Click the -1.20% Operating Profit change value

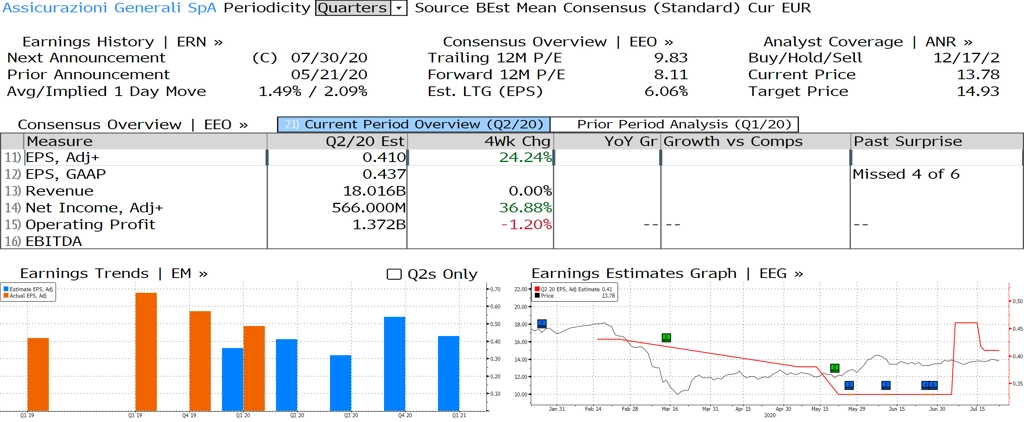(524, 224)
